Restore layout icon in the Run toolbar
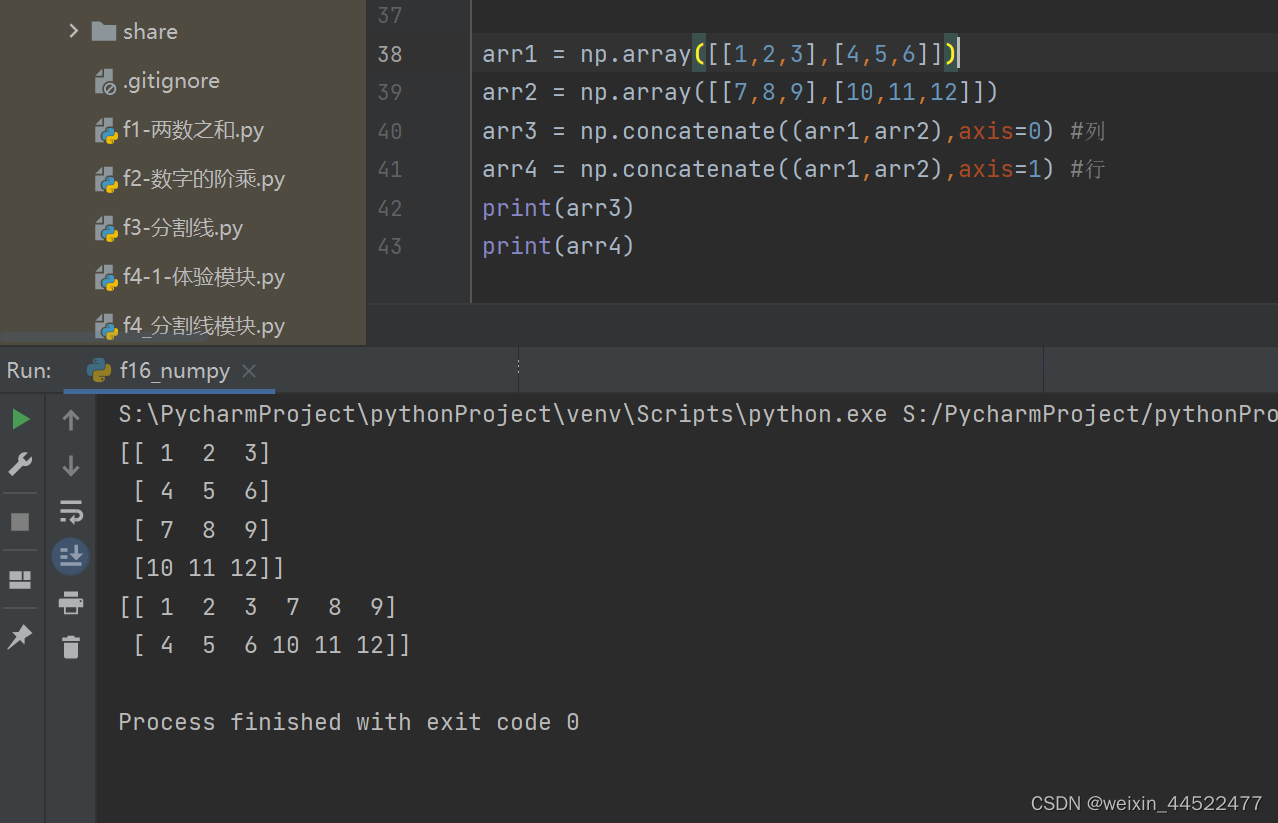This screenshot has height=823, width=1278. tap(20, 580)
